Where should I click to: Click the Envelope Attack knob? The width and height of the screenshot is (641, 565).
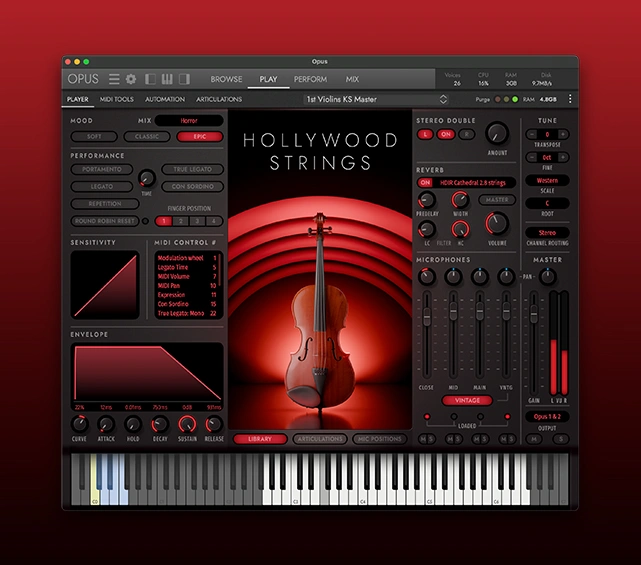click(x=106, y=424)
